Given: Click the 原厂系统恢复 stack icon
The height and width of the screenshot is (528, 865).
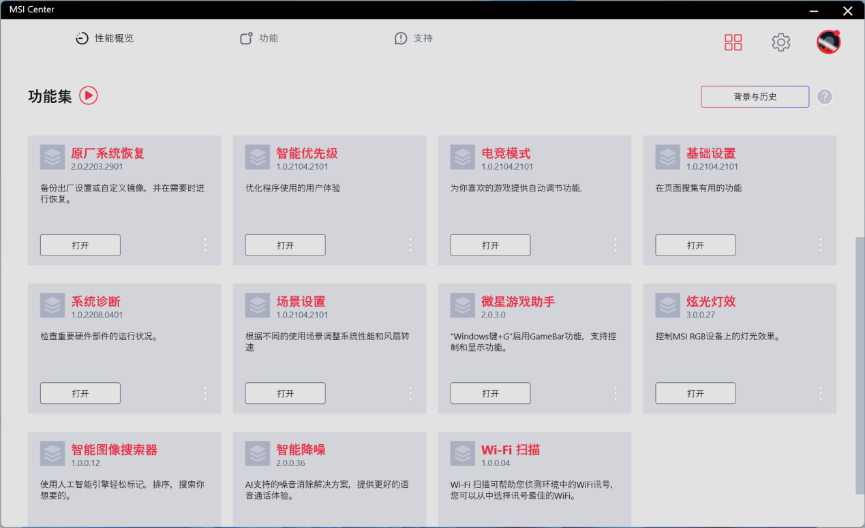Looking at the screenshot, I should [x=53, y=157].
